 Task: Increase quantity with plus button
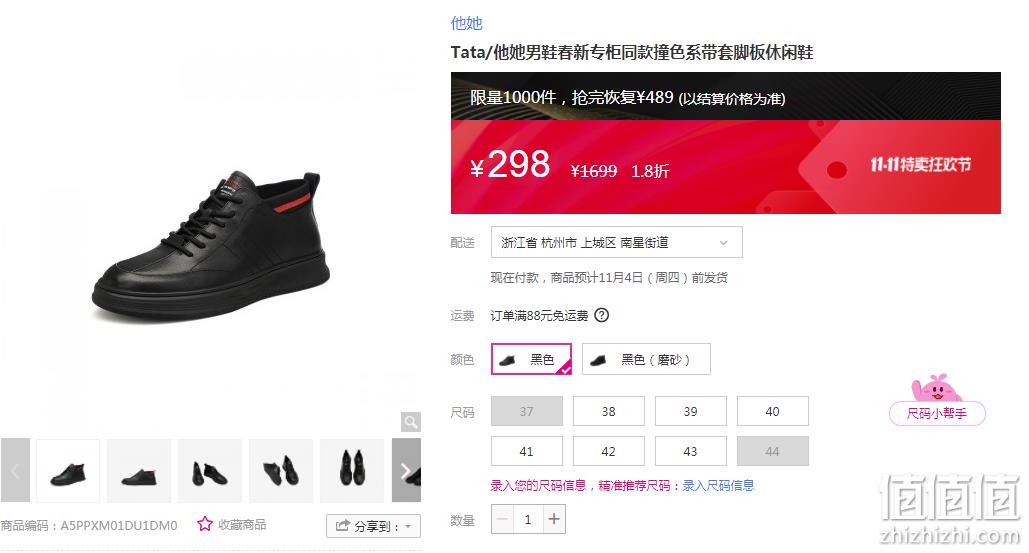[554, 520]
